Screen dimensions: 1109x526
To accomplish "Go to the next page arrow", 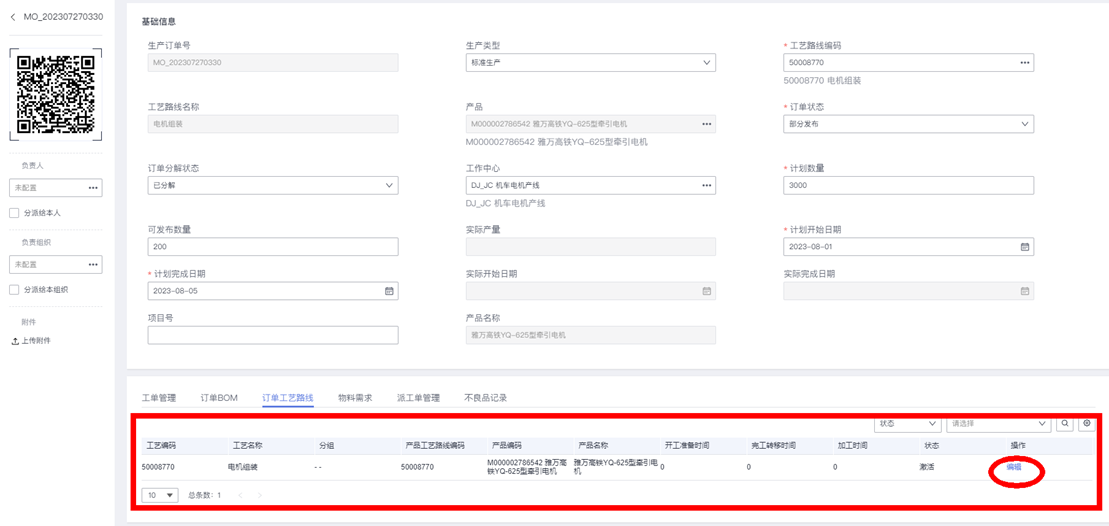I will [x=260, y=495].
